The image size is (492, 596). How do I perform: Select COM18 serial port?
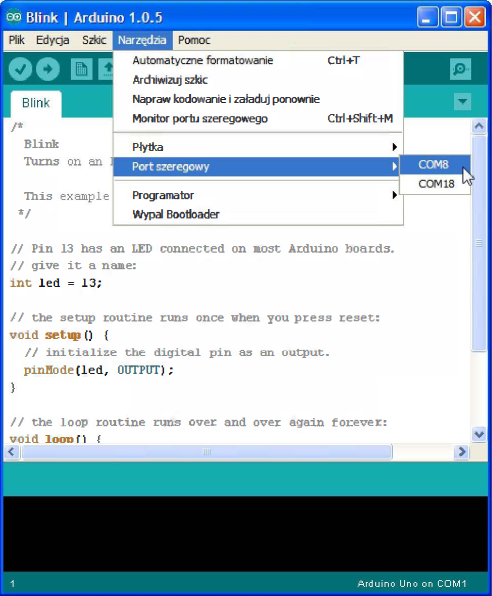435,184
